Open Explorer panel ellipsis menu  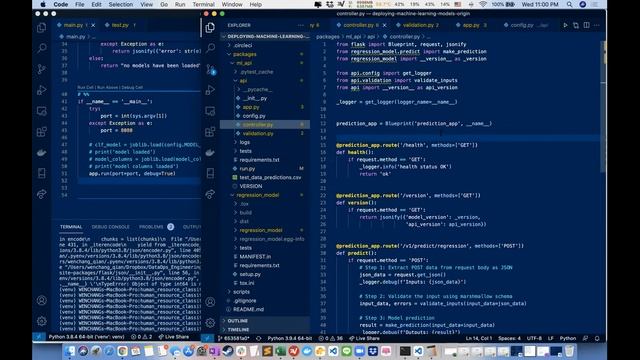pos(301,25)
